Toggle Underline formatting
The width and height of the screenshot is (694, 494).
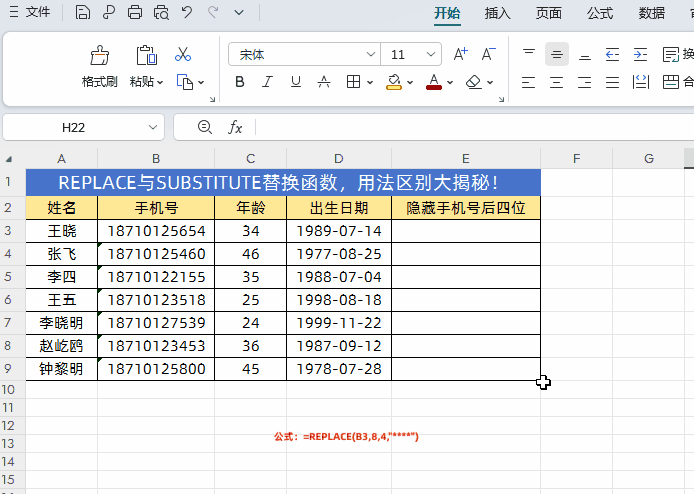click(296, 82)
